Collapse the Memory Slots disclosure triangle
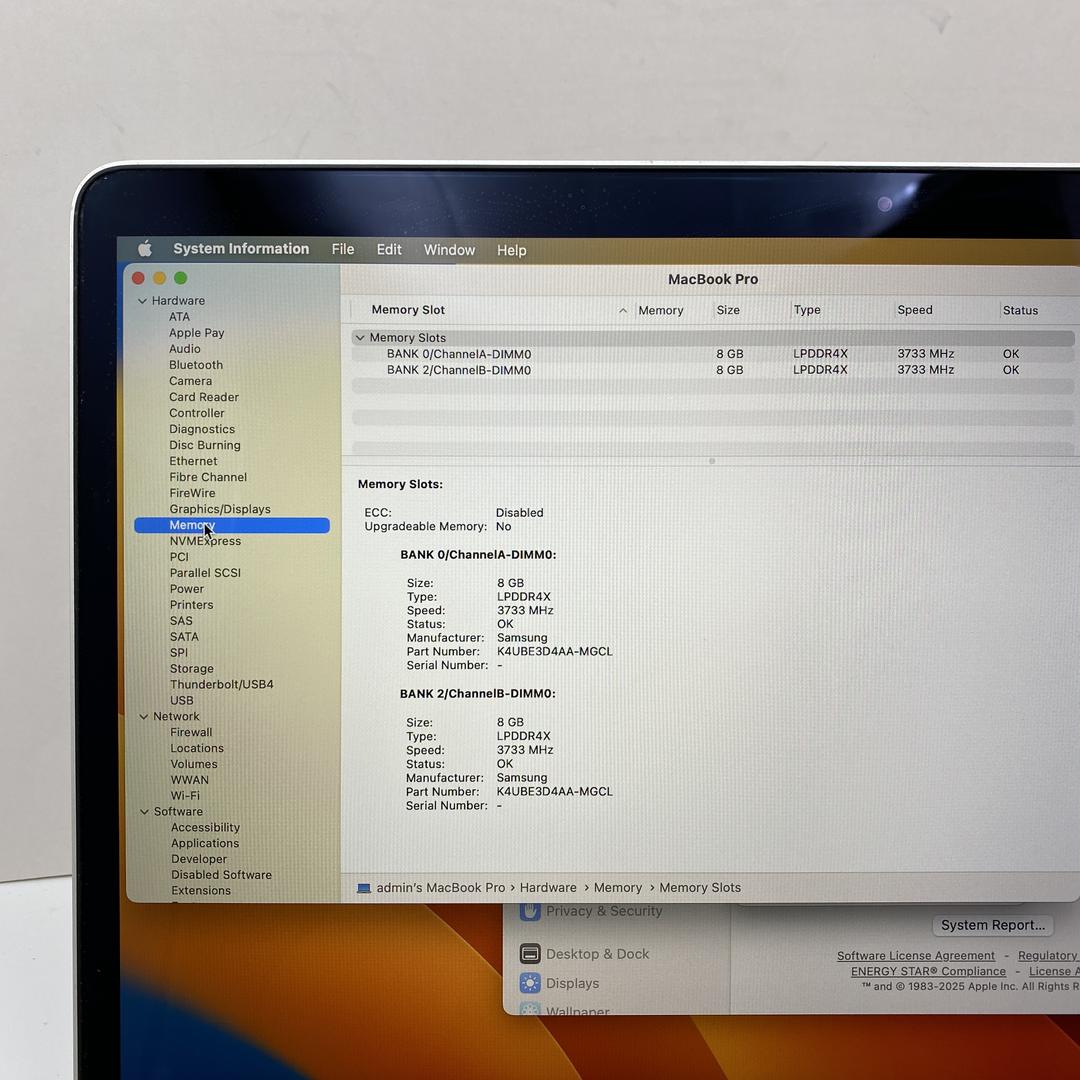The width and height of the screenshot is (1080, 1080). click(x=360, y=338)
